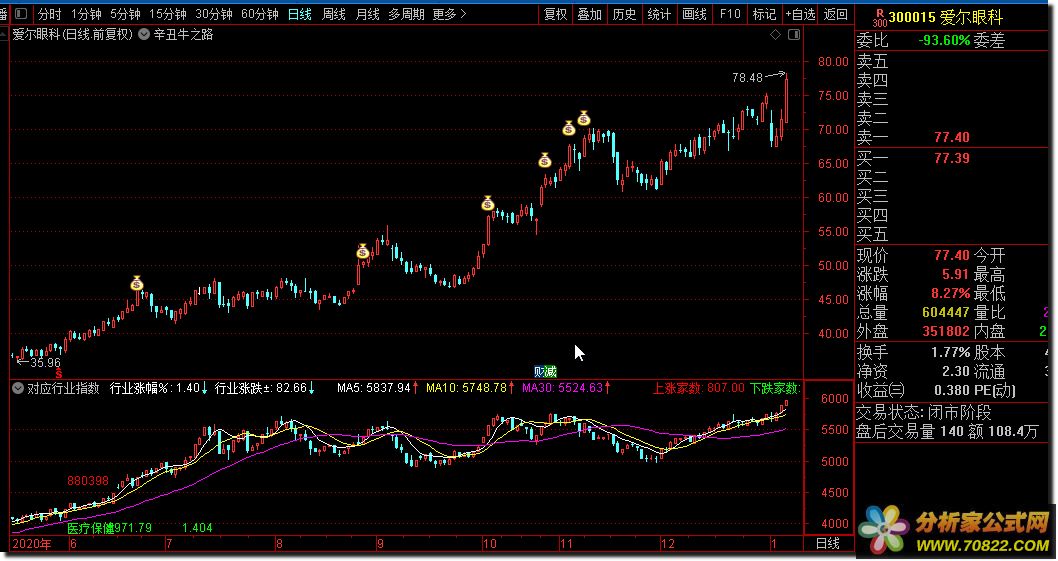This screenshot has width=1058, height=561.
Task: Click month marker 12 on time axis
Action: click(x=667, y=543)
